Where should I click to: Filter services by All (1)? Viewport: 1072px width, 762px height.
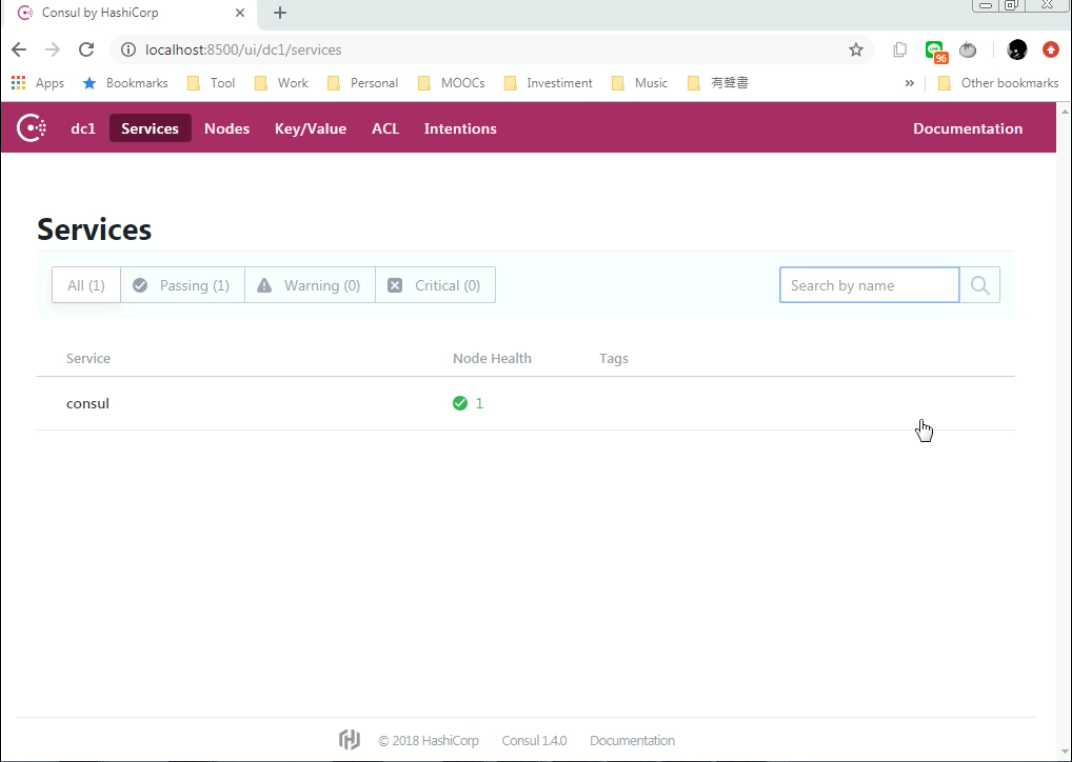[86, 285]
